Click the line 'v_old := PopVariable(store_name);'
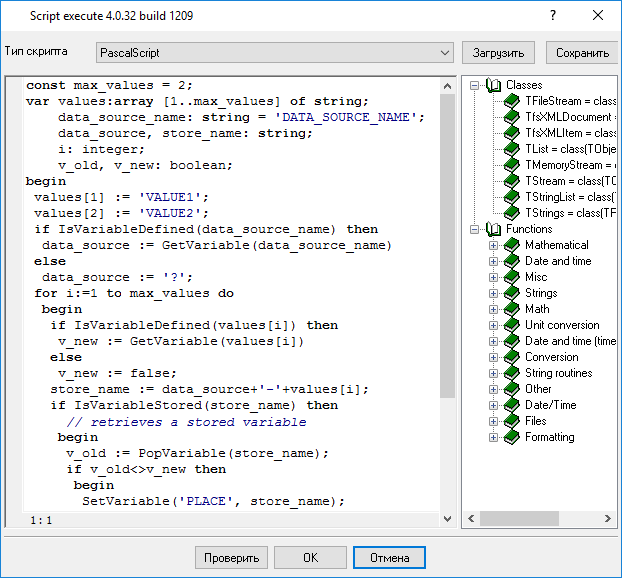The width and height of the screenshot is (622, 578). pos(198,453)
